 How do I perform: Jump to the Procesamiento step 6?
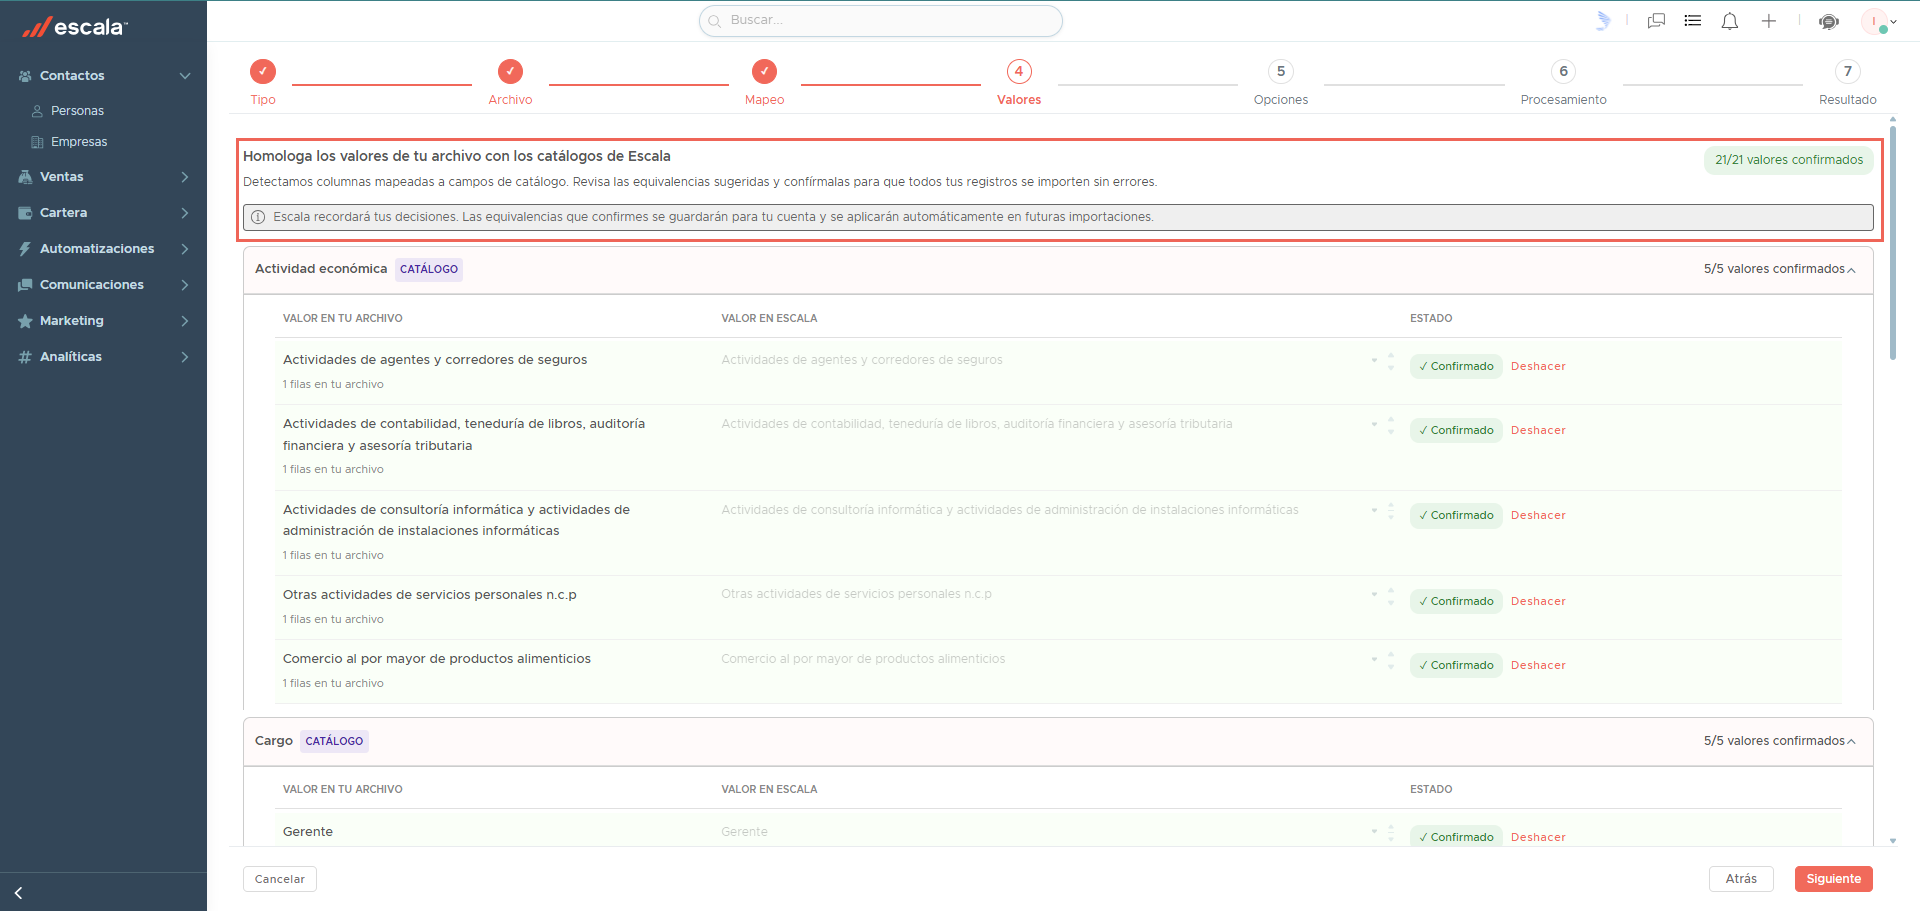(1564, 82)
